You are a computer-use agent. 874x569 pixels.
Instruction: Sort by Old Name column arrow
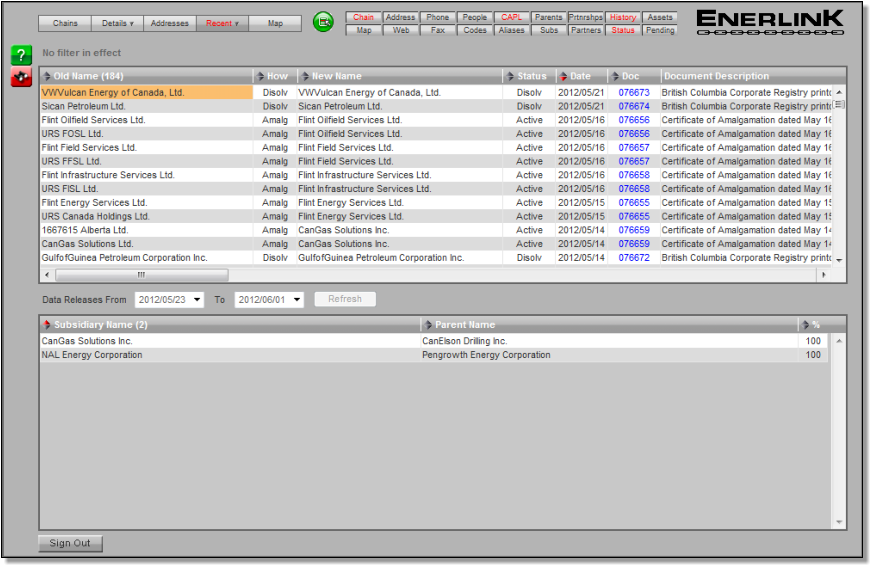(x=47, y=76)
